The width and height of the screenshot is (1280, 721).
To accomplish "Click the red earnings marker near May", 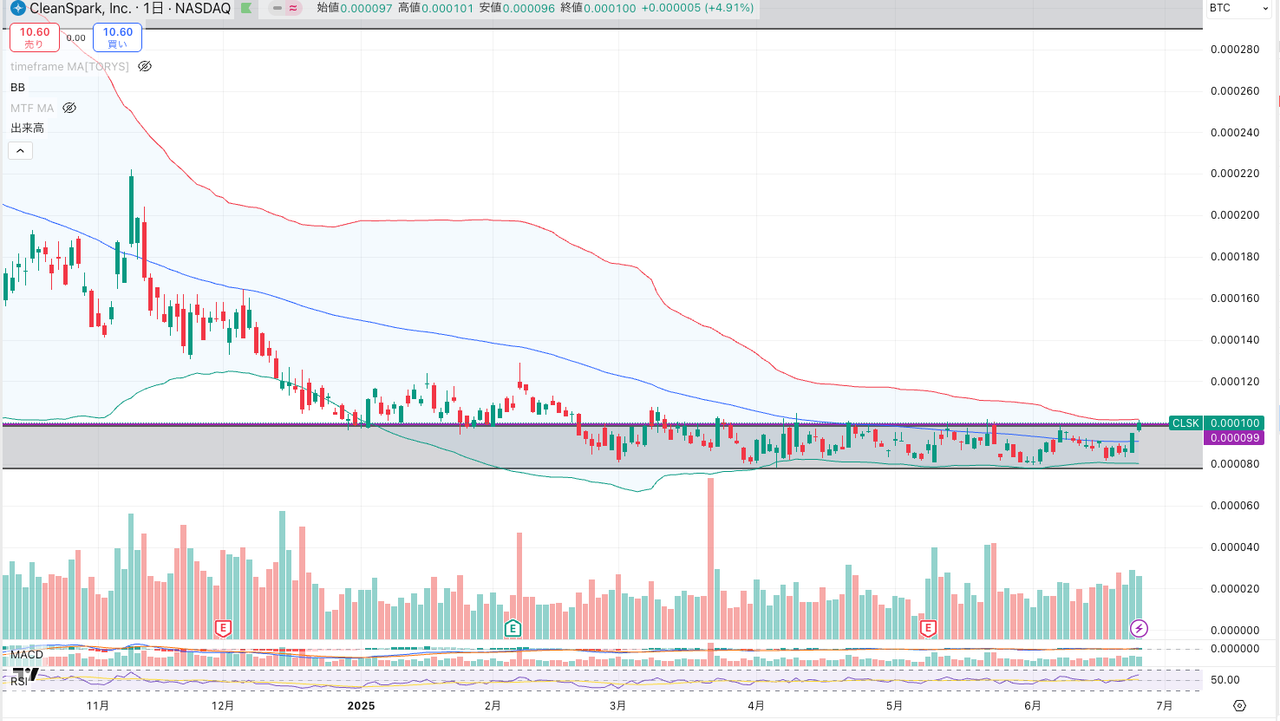I will [928, 628].
